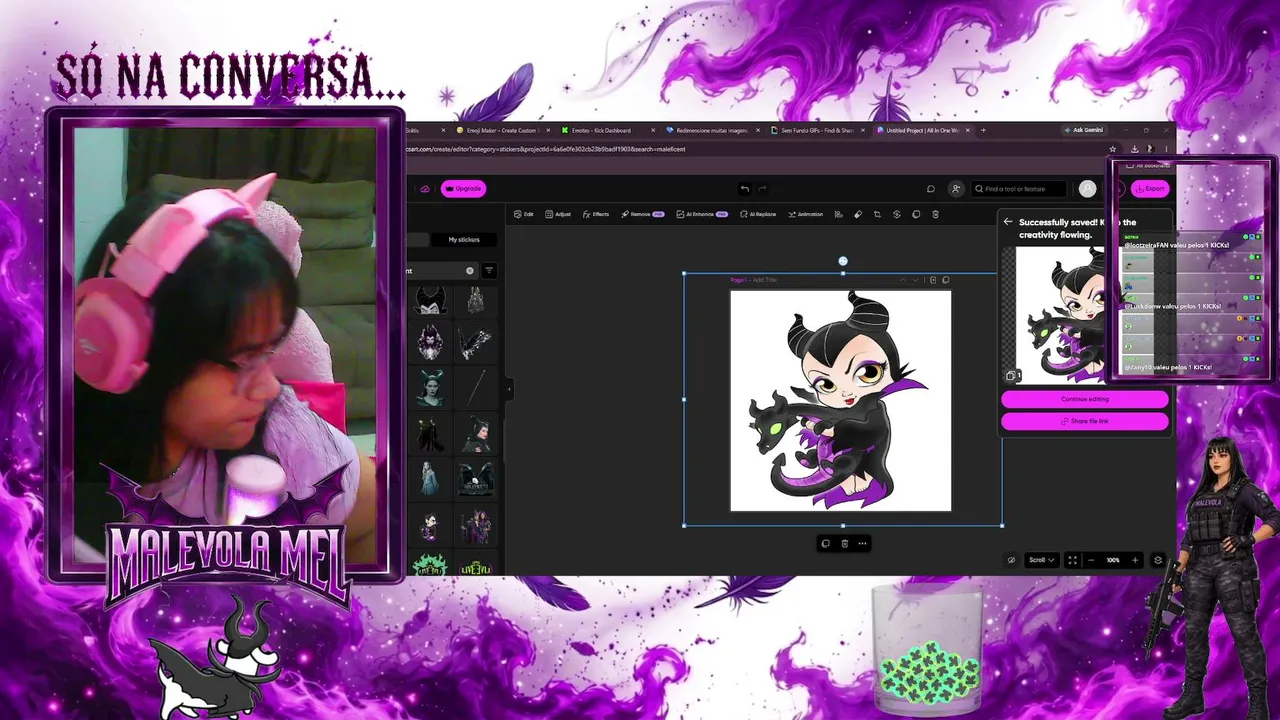The height and width of the screenshot is (720, 1280).
Task: Open the comments bubble icon
Action: [x=931, y=188]
